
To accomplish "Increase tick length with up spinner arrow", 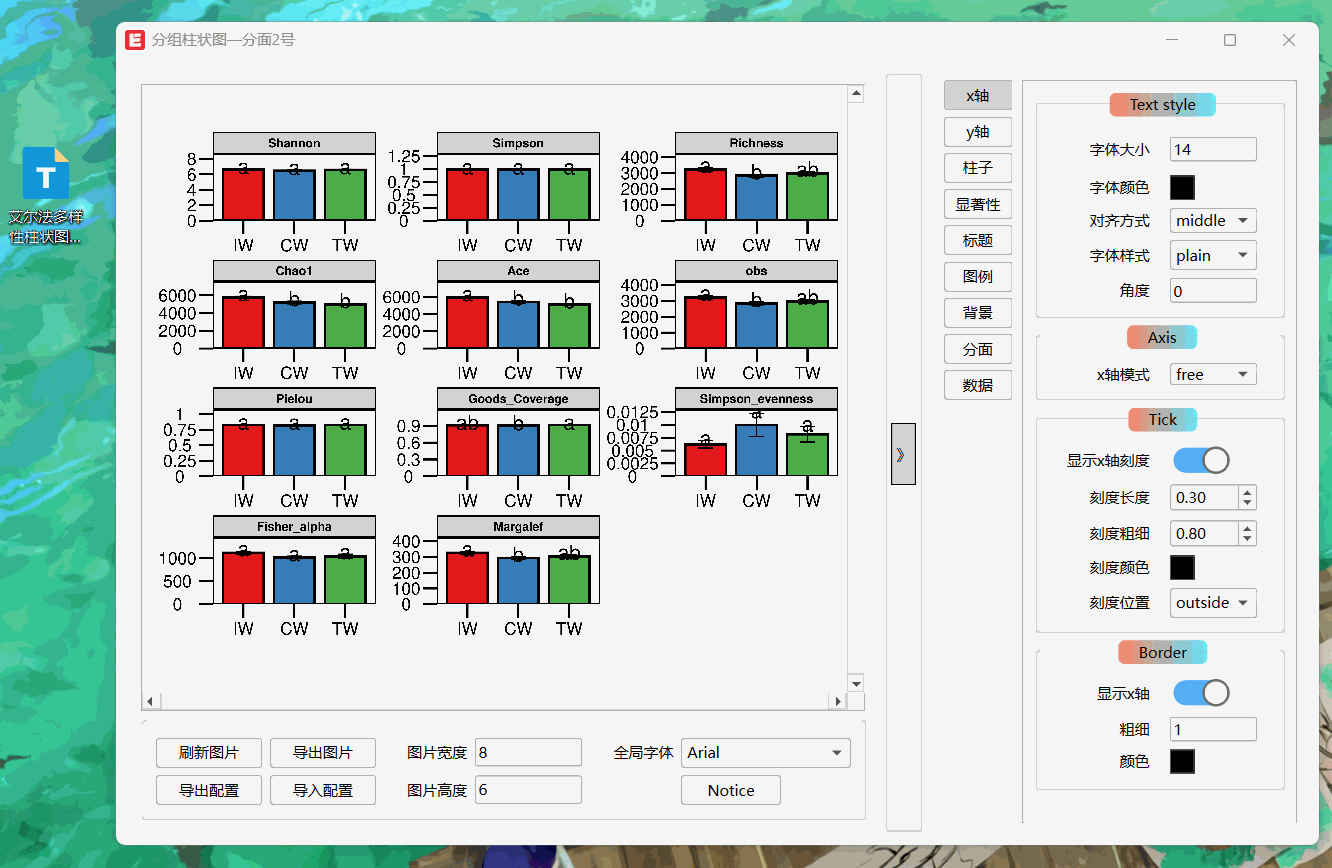I will 1247,492.
